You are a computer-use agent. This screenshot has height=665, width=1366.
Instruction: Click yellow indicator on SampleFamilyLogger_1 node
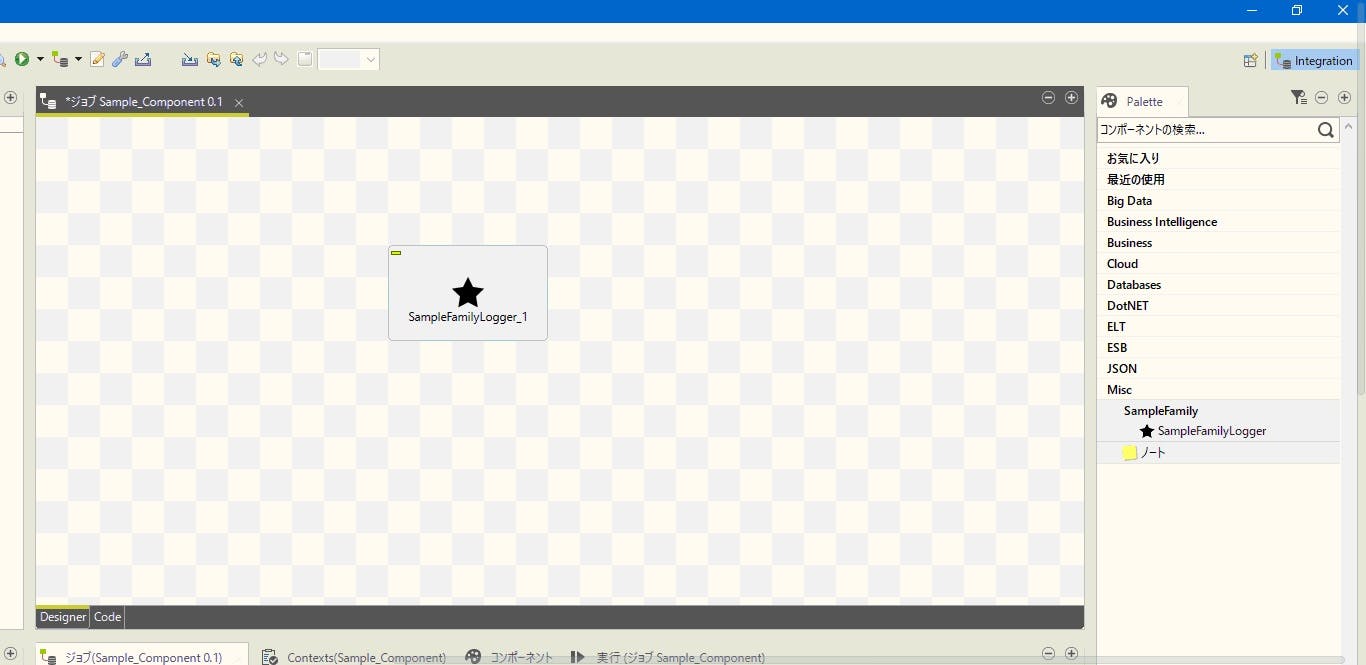click(x=396, y=253)
